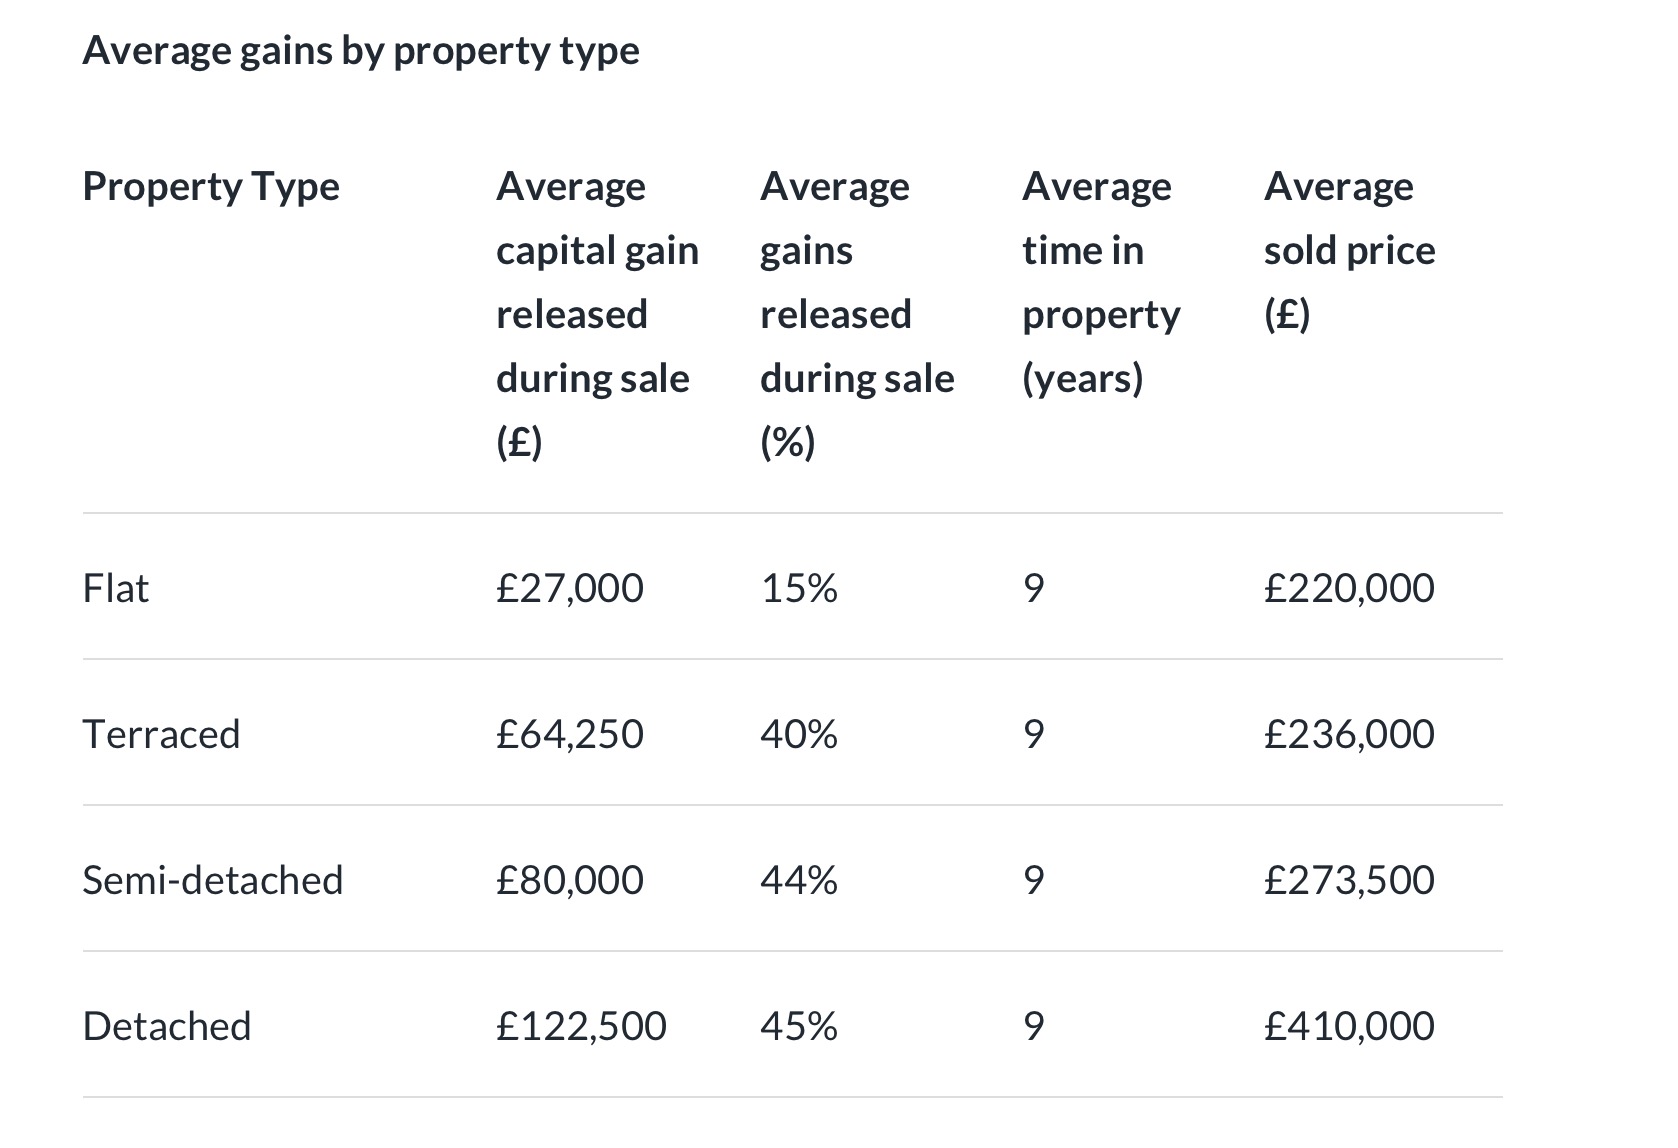Click the "Average time in property" header
This screenshot has height=1148, width=1678.
tap(1100, 282)
